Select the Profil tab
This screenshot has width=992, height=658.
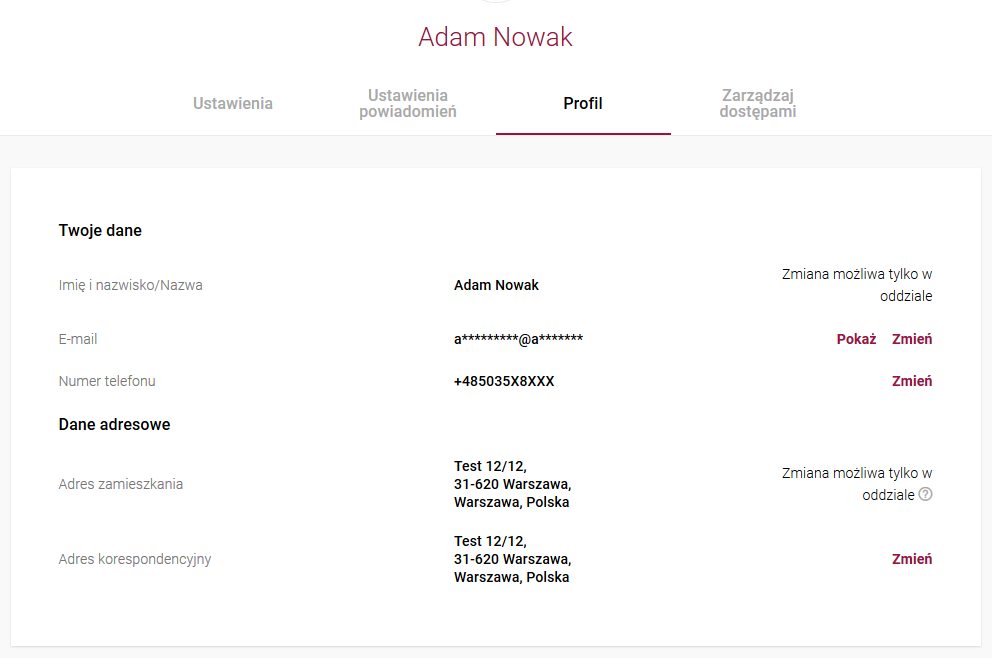tap(583, 103)
